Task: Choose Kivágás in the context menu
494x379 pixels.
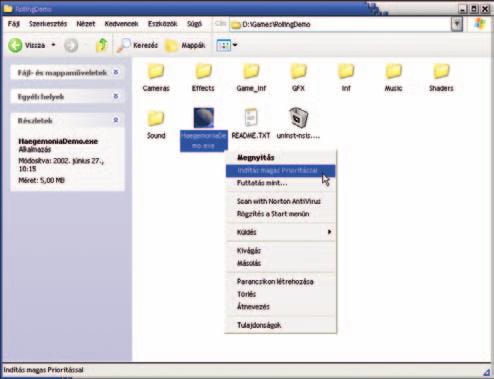Action: 280,250
